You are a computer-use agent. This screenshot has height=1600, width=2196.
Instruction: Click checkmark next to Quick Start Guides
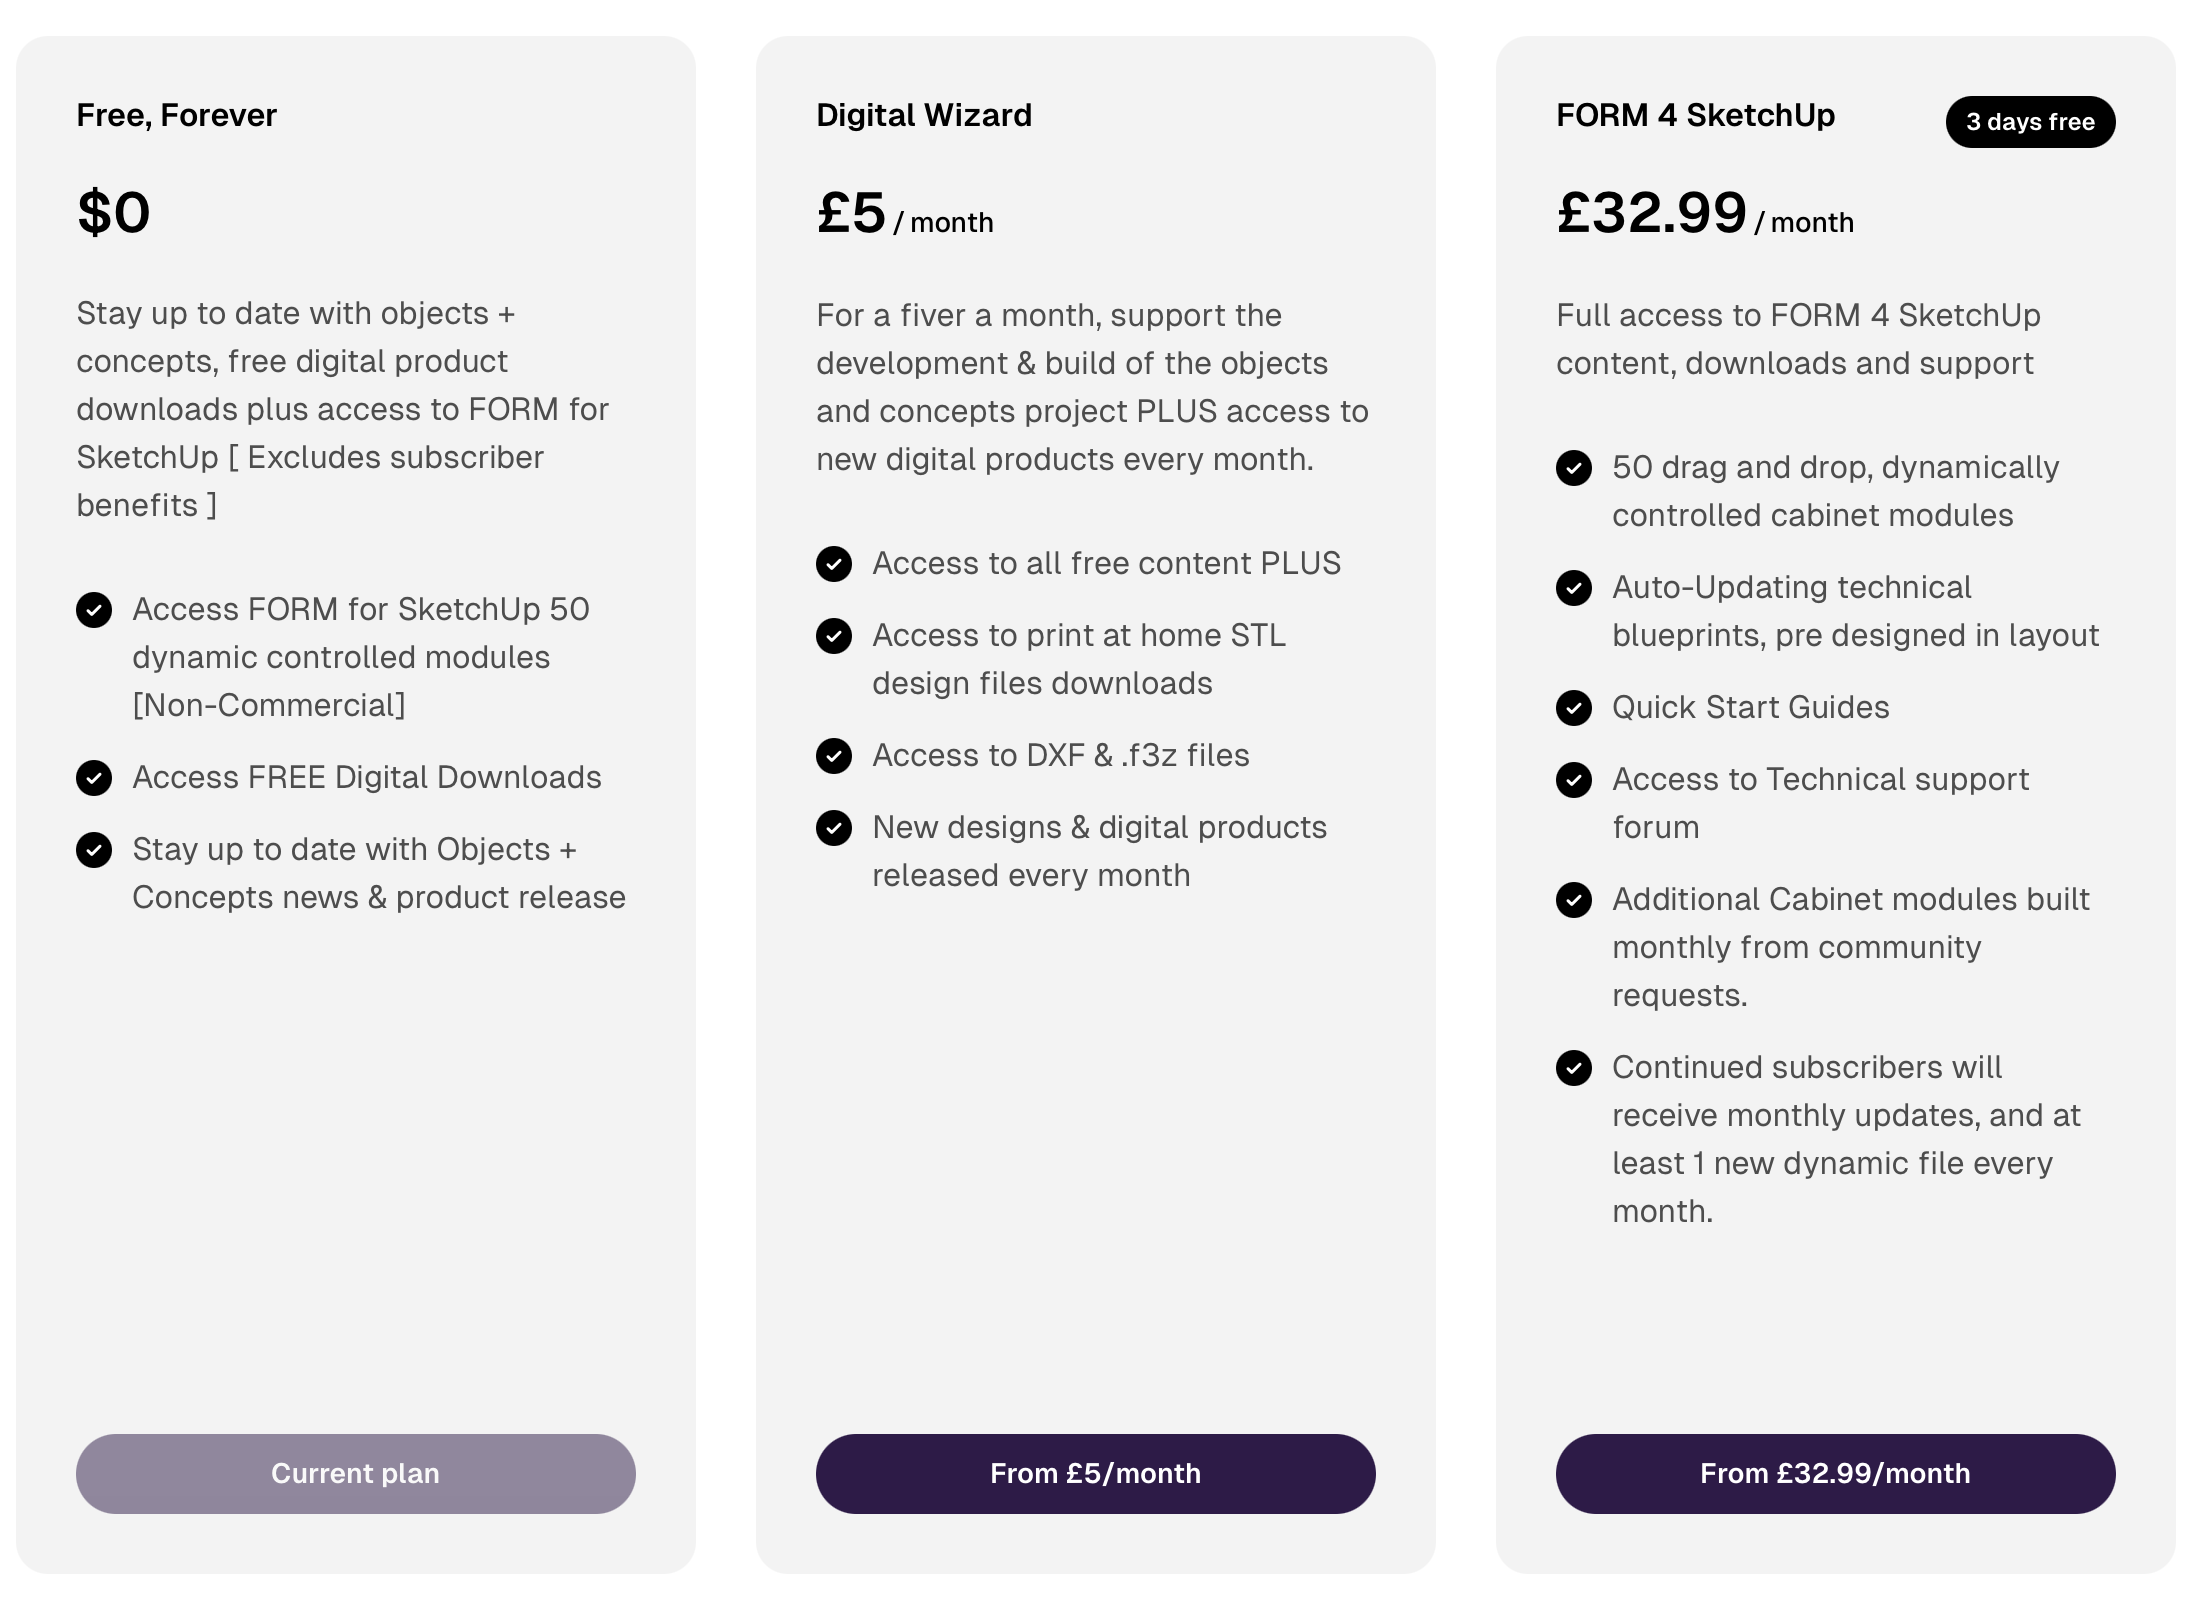click(x=1574, y=707)
